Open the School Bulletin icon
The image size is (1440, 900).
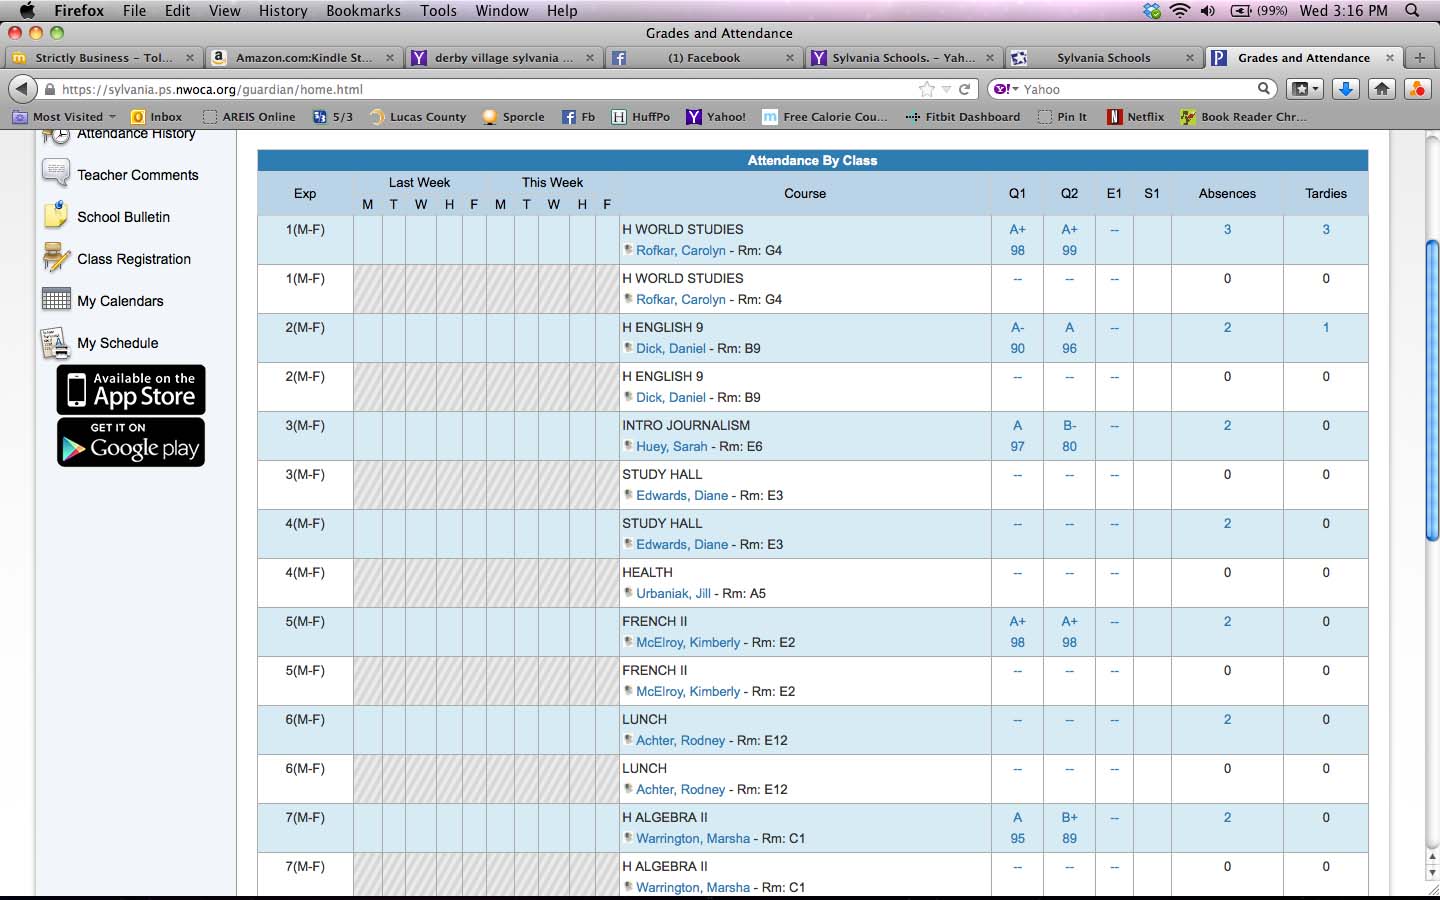tap(55, 216)
